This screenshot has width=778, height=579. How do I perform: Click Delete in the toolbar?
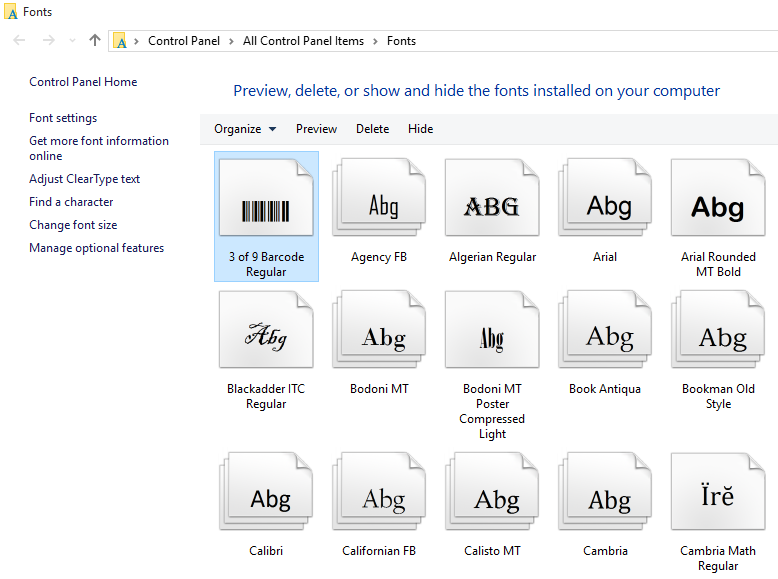373,129
